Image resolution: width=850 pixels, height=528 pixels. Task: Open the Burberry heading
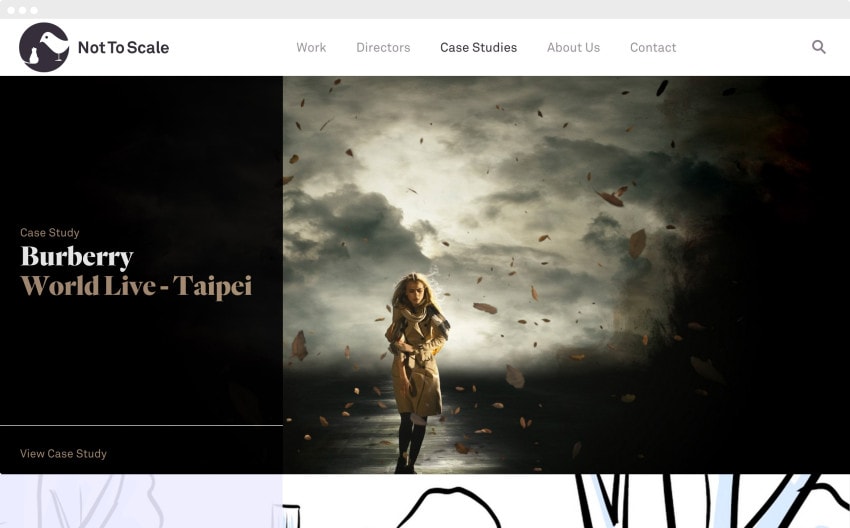[x=77, y=257]
